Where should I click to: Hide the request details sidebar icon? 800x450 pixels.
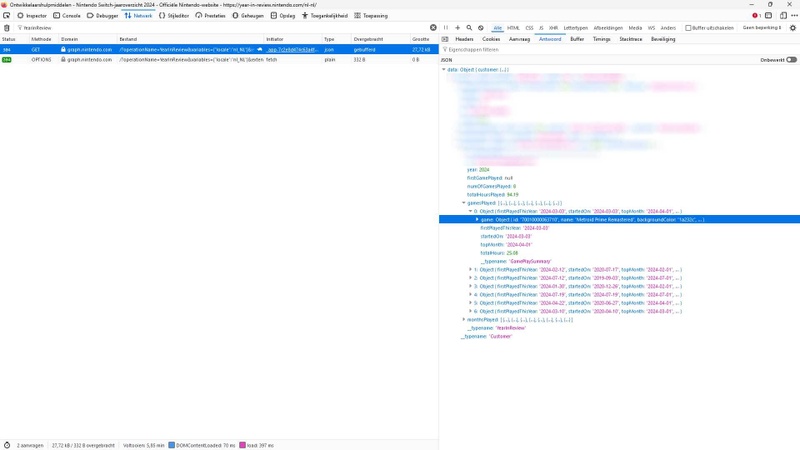[445, 39]
